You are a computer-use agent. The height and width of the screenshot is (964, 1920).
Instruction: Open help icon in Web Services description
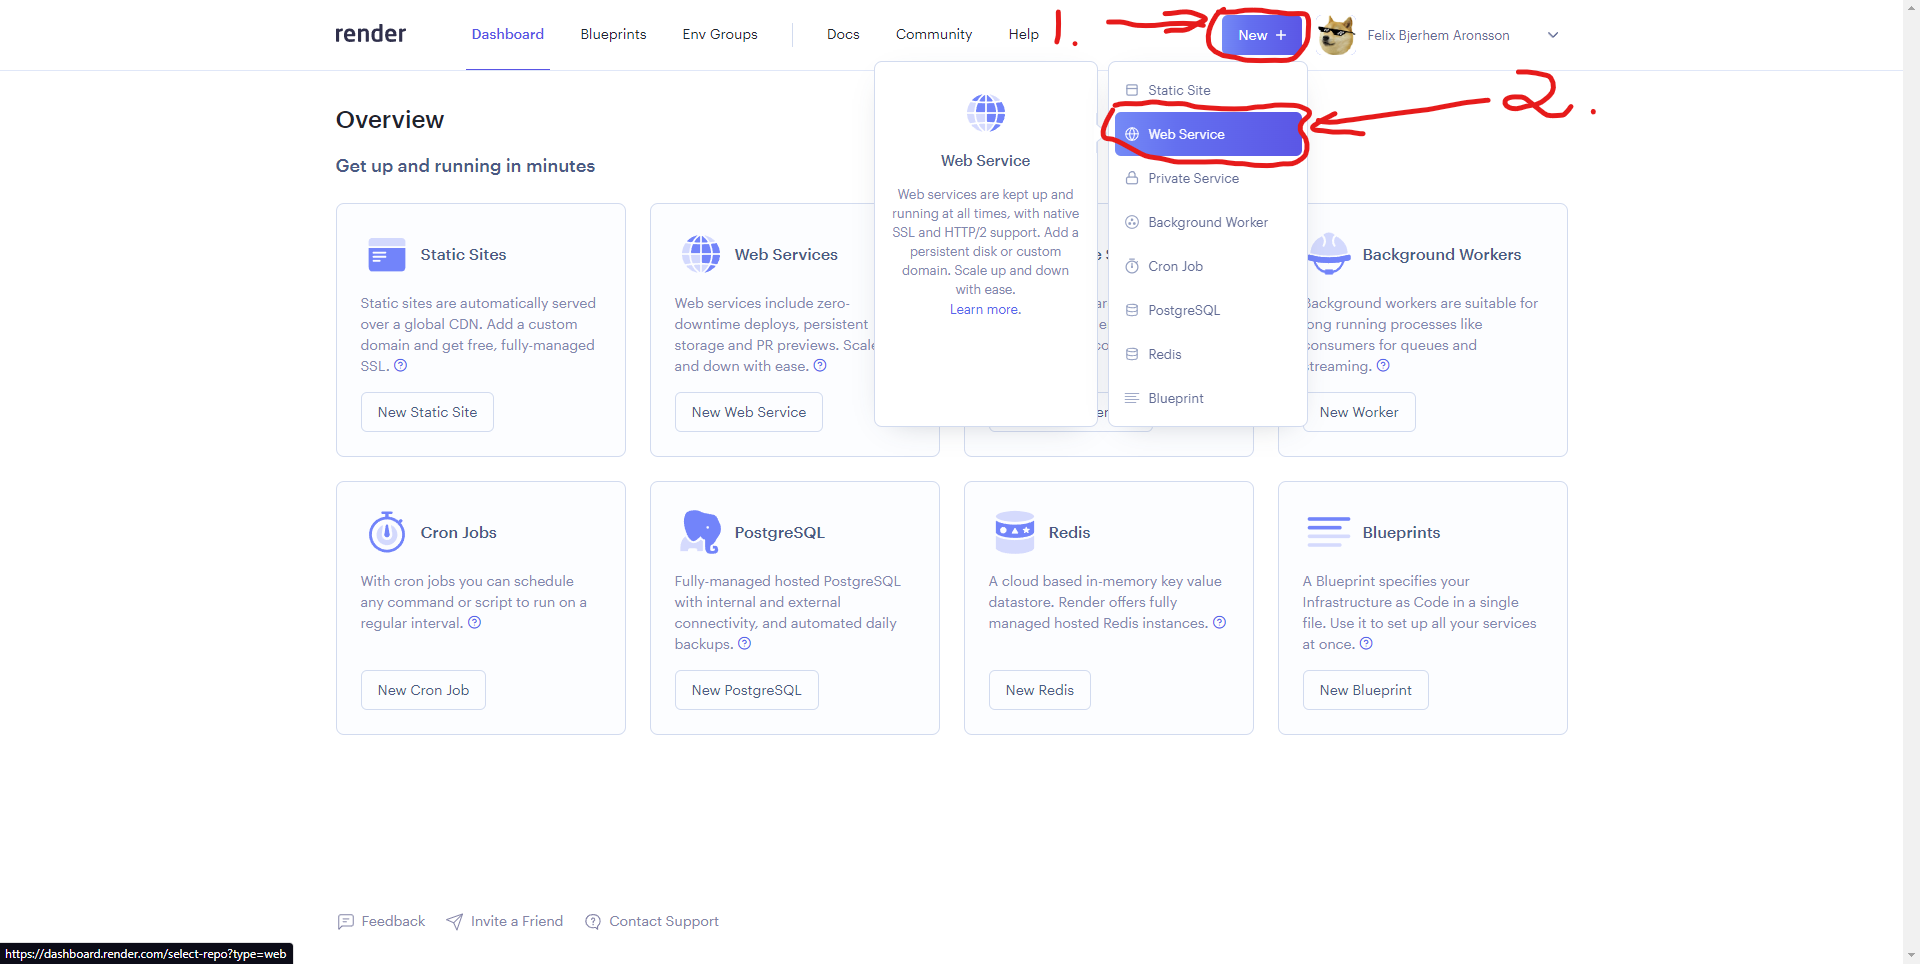(x=820, y=366)
